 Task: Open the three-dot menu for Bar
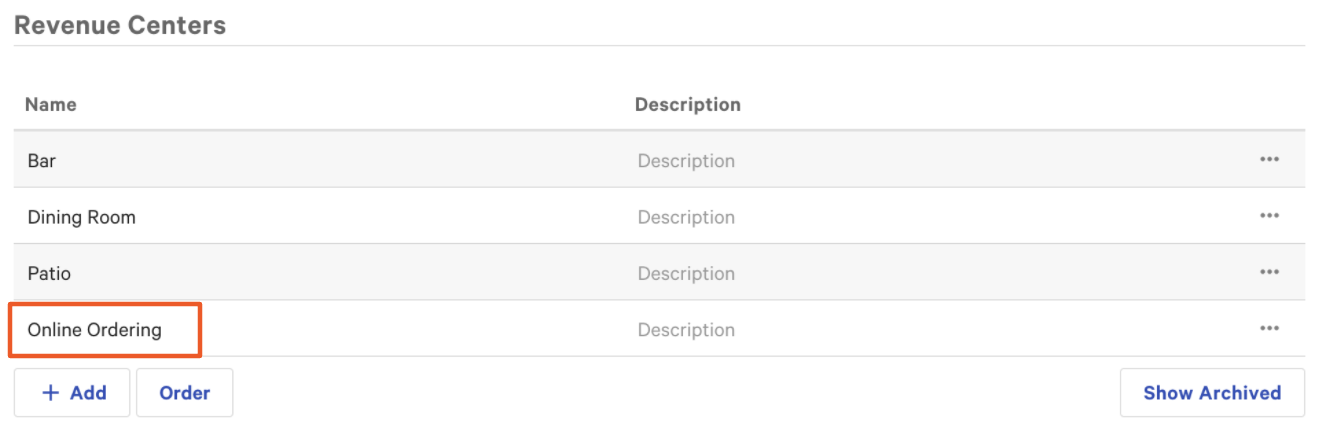1269,160
